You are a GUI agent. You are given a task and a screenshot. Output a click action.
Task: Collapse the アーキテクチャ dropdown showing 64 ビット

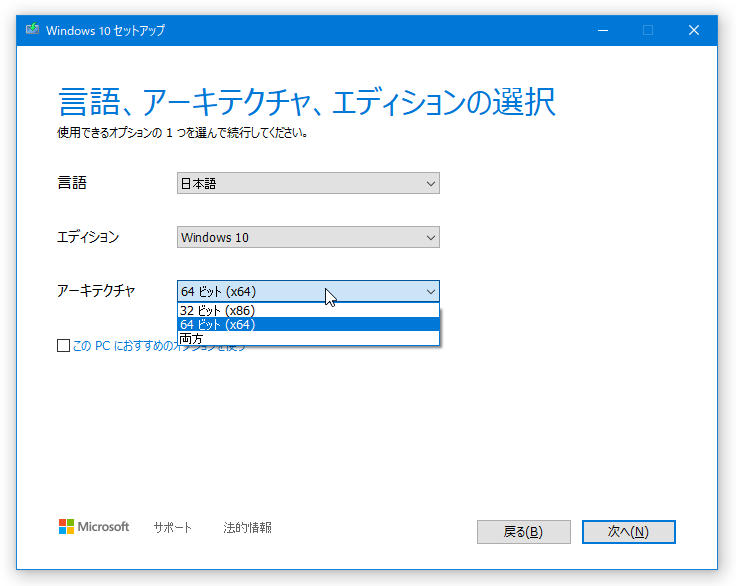coord(308,291)
